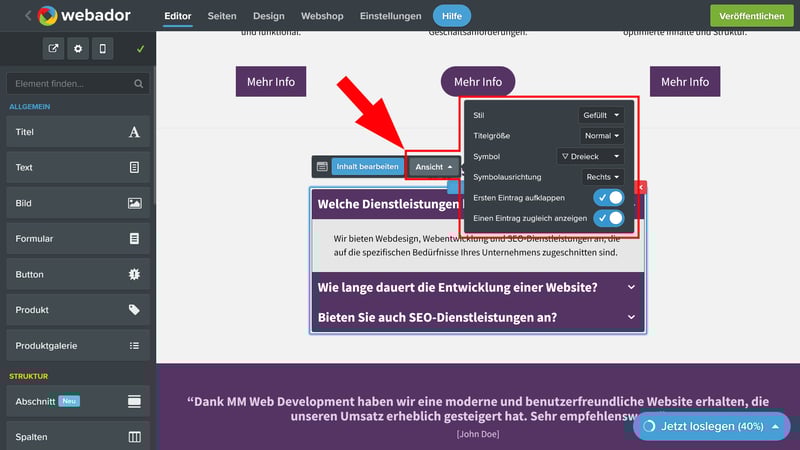Click the green checkmark saved icon
This screenshot has height=450, width=800.
[x=140, y=48]
